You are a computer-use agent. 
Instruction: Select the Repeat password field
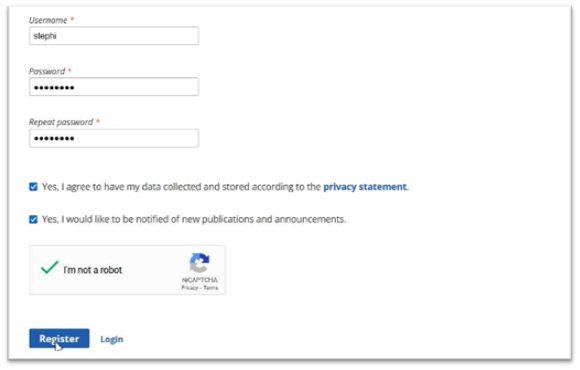point(114,138)
